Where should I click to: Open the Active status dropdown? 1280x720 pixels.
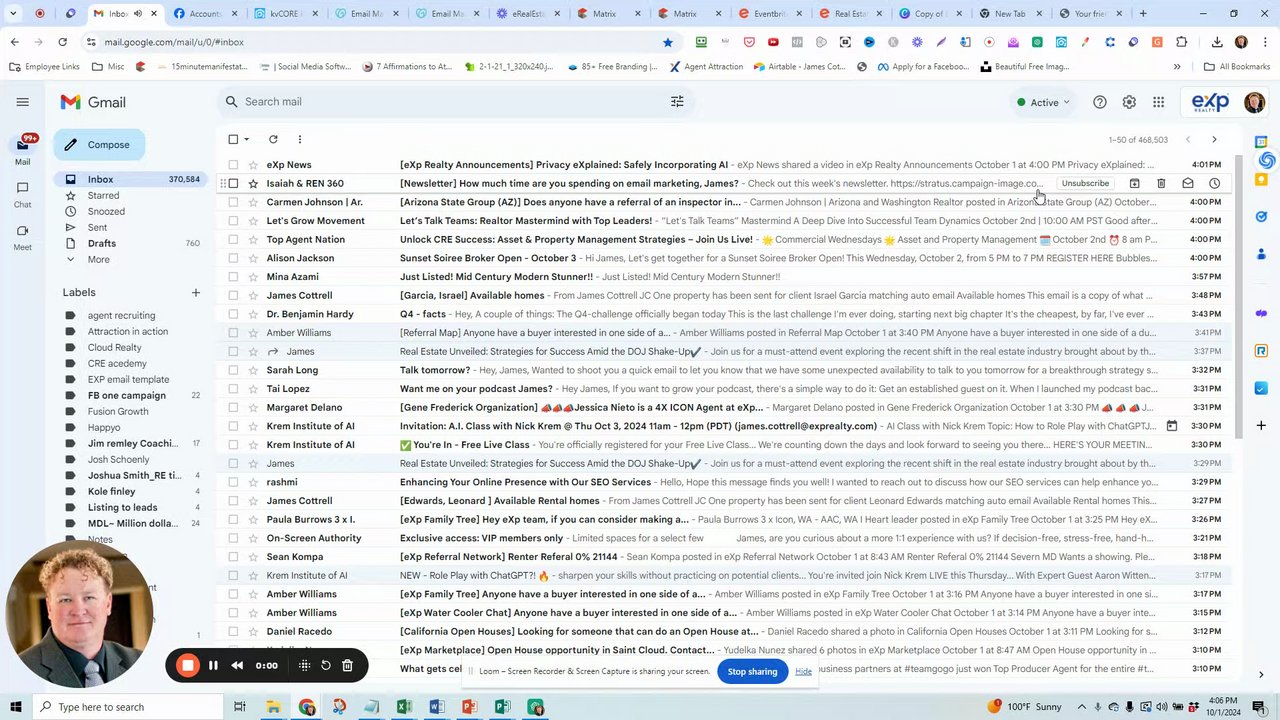click(x=1043, y=102)
